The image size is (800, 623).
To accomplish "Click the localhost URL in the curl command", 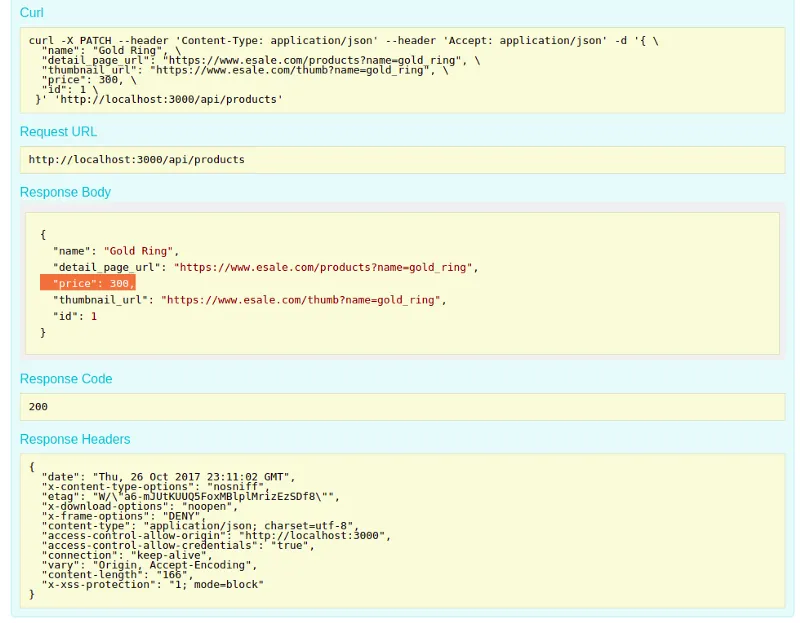I will pos(168,99).
